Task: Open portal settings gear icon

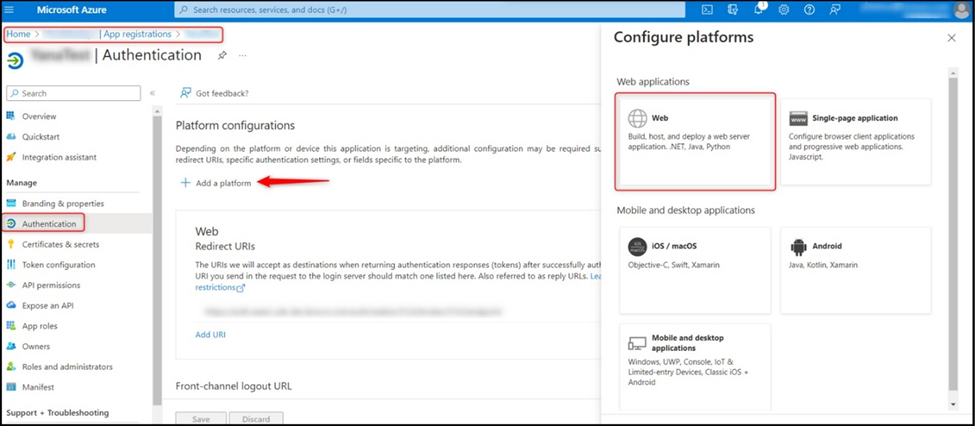Action: click(x=783, y=10)
